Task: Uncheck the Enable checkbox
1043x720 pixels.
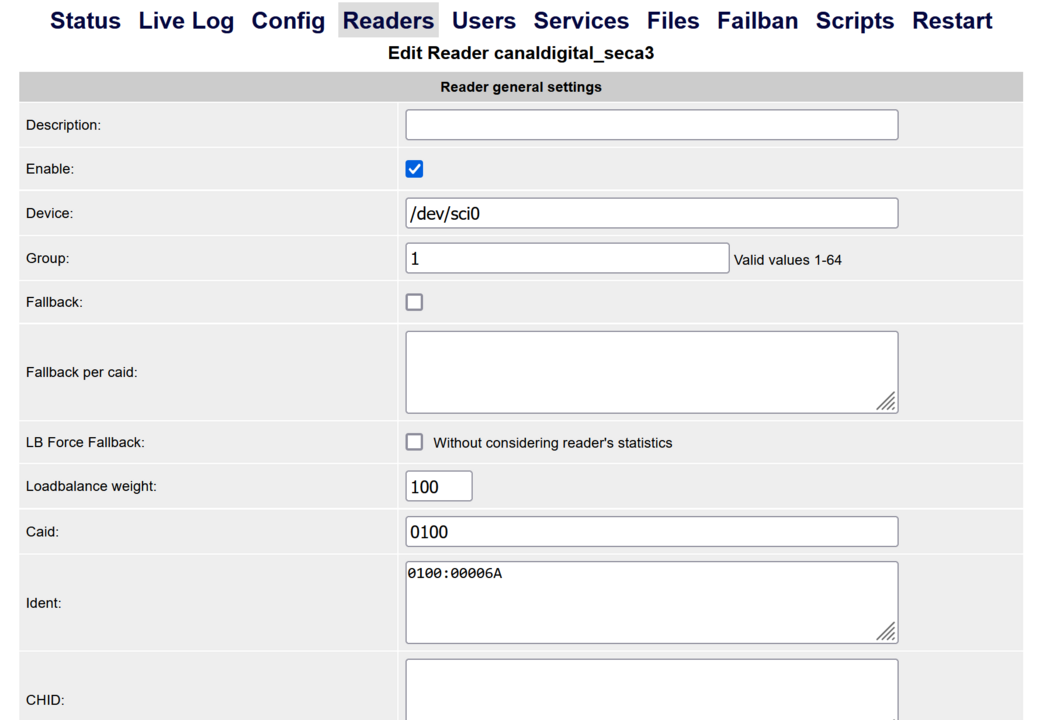Action: (414, 169)
